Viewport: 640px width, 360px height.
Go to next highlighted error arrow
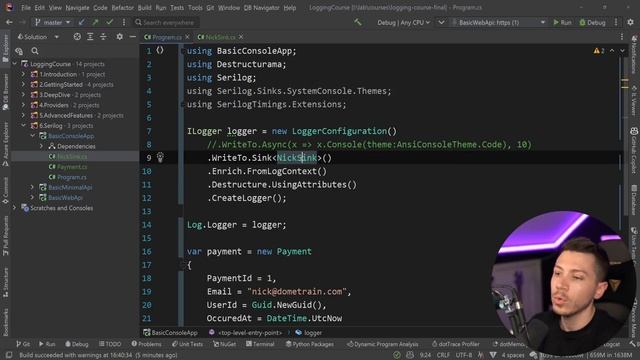[622, 51]
